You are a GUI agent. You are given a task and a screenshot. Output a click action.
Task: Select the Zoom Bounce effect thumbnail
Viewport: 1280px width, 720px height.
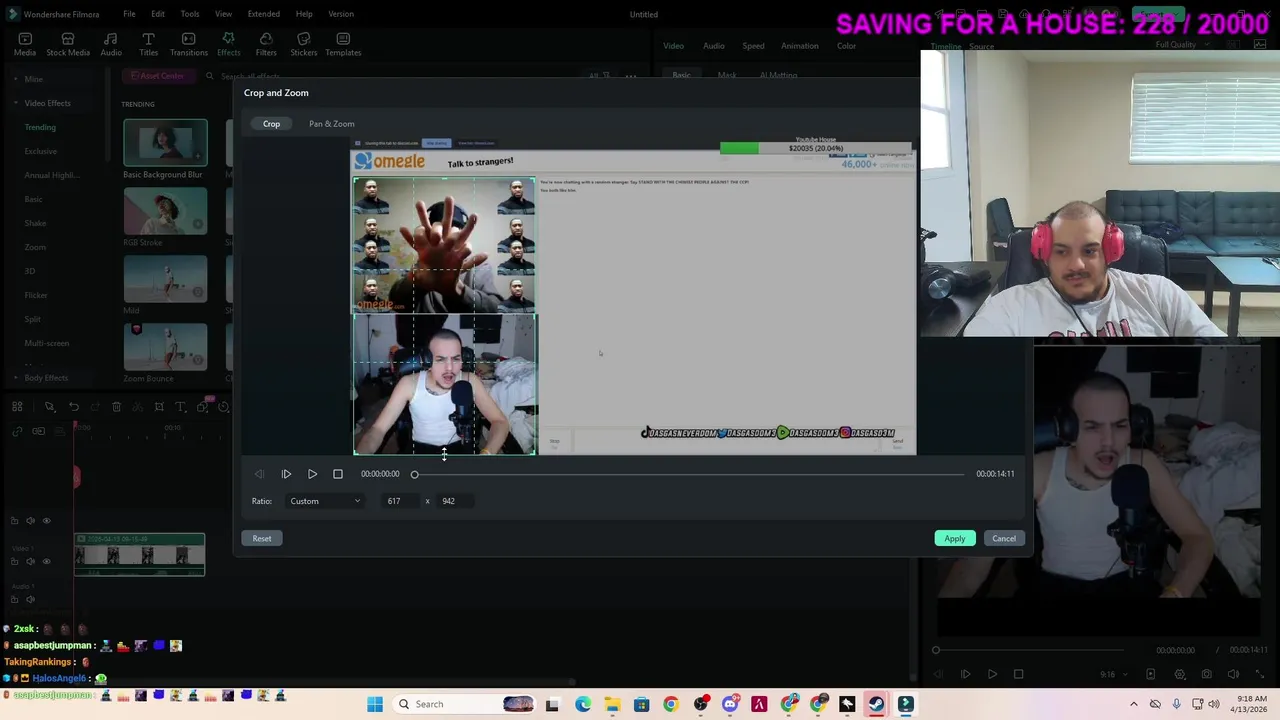[x=165, y=346]
